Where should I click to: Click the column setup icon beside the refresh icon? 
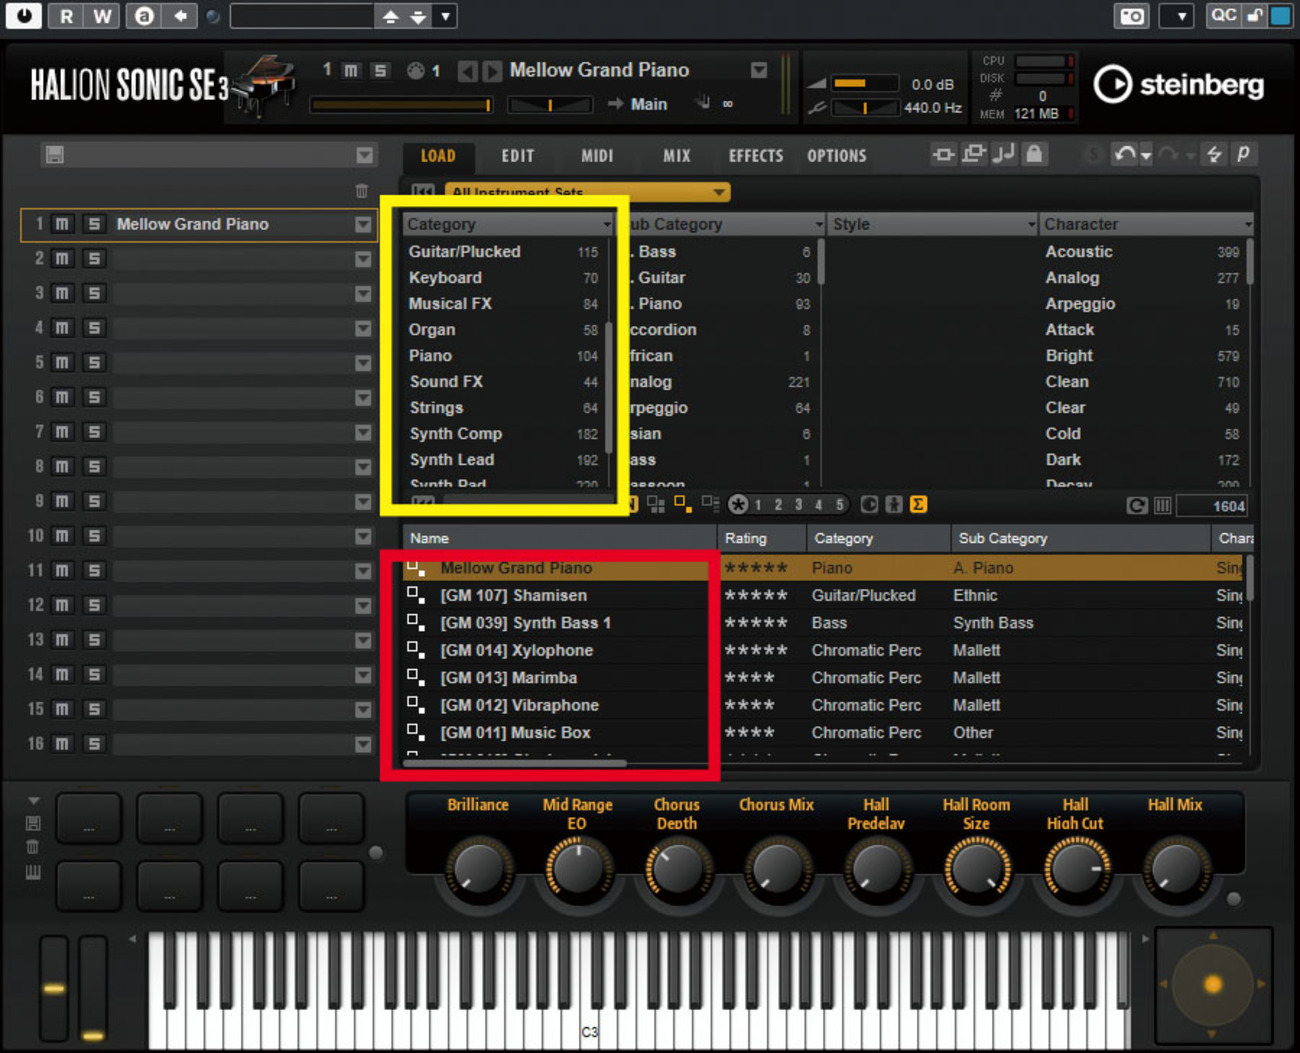(1162, 506)
